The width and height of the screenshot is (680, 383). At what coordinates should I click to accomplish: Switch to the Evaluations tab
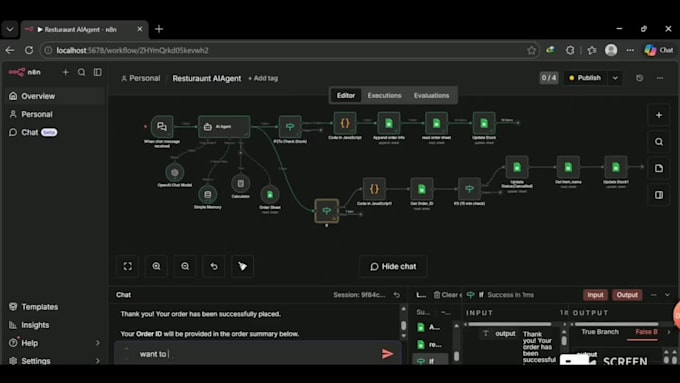coord(432,95)
